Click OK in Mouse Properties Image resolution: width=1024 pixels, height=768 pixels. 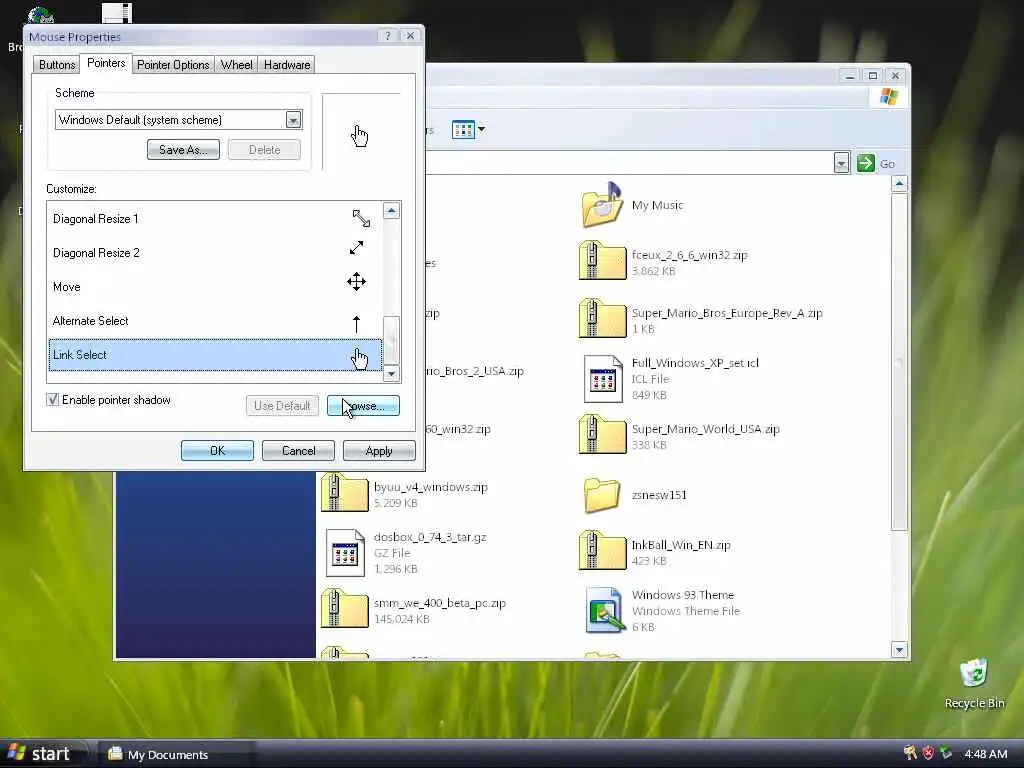pos(217,451)
